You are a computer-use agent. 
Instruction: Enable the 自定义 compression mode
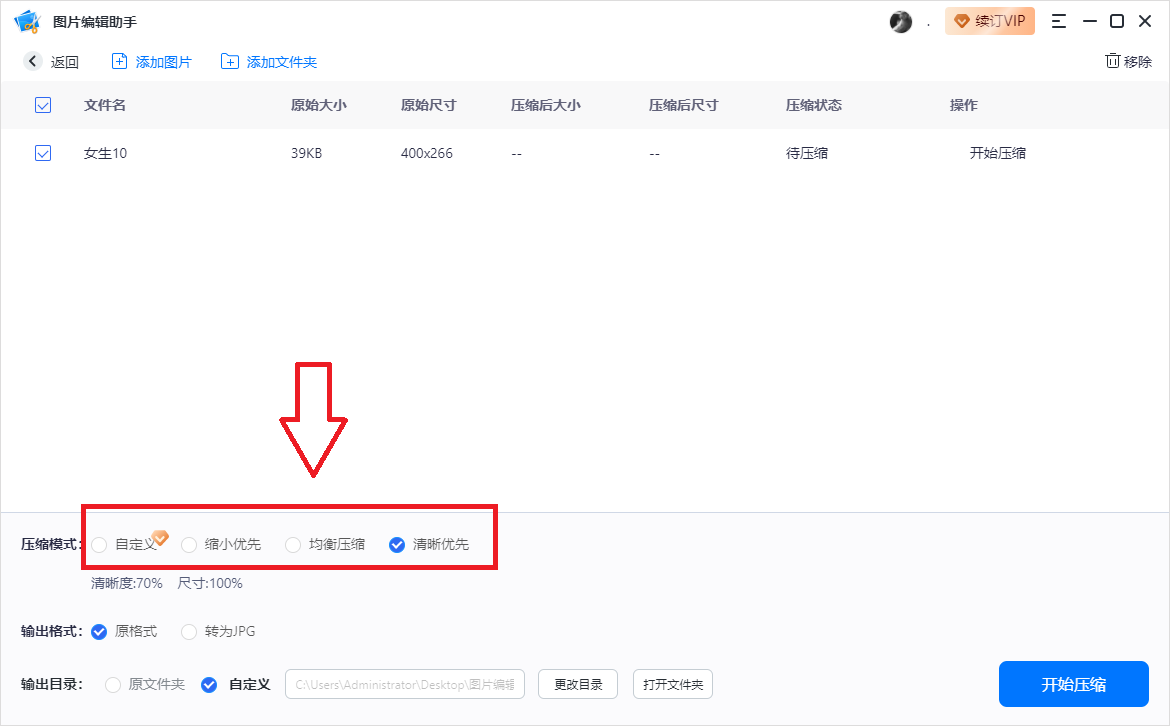100,545
